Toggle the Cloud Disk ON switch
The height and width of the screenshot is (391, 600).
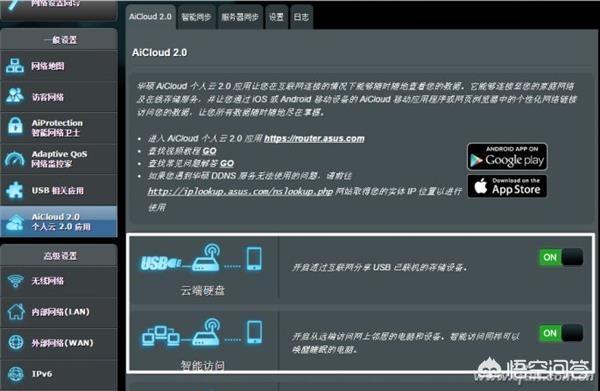pos(561,257)
